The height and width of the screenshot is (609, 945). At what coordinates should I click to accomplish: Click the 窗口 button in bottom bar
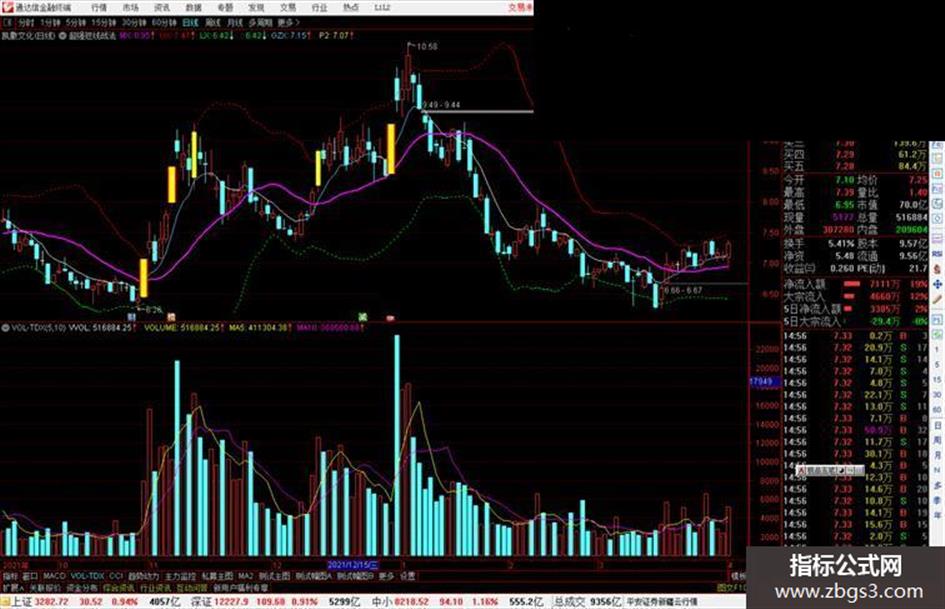pyautogui.click(x=30, y=576)
